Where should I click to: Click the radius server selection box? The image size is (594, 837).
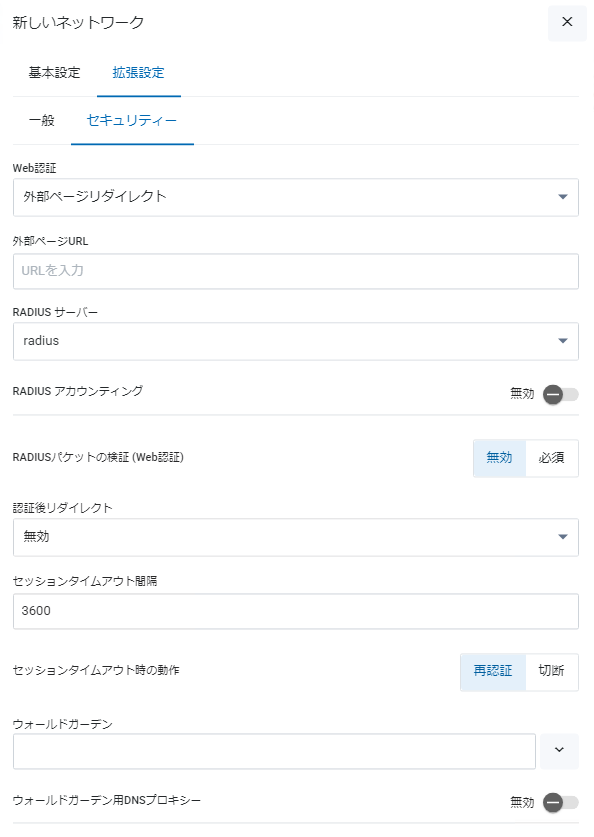pyautogui.click(x=296, y=341)
